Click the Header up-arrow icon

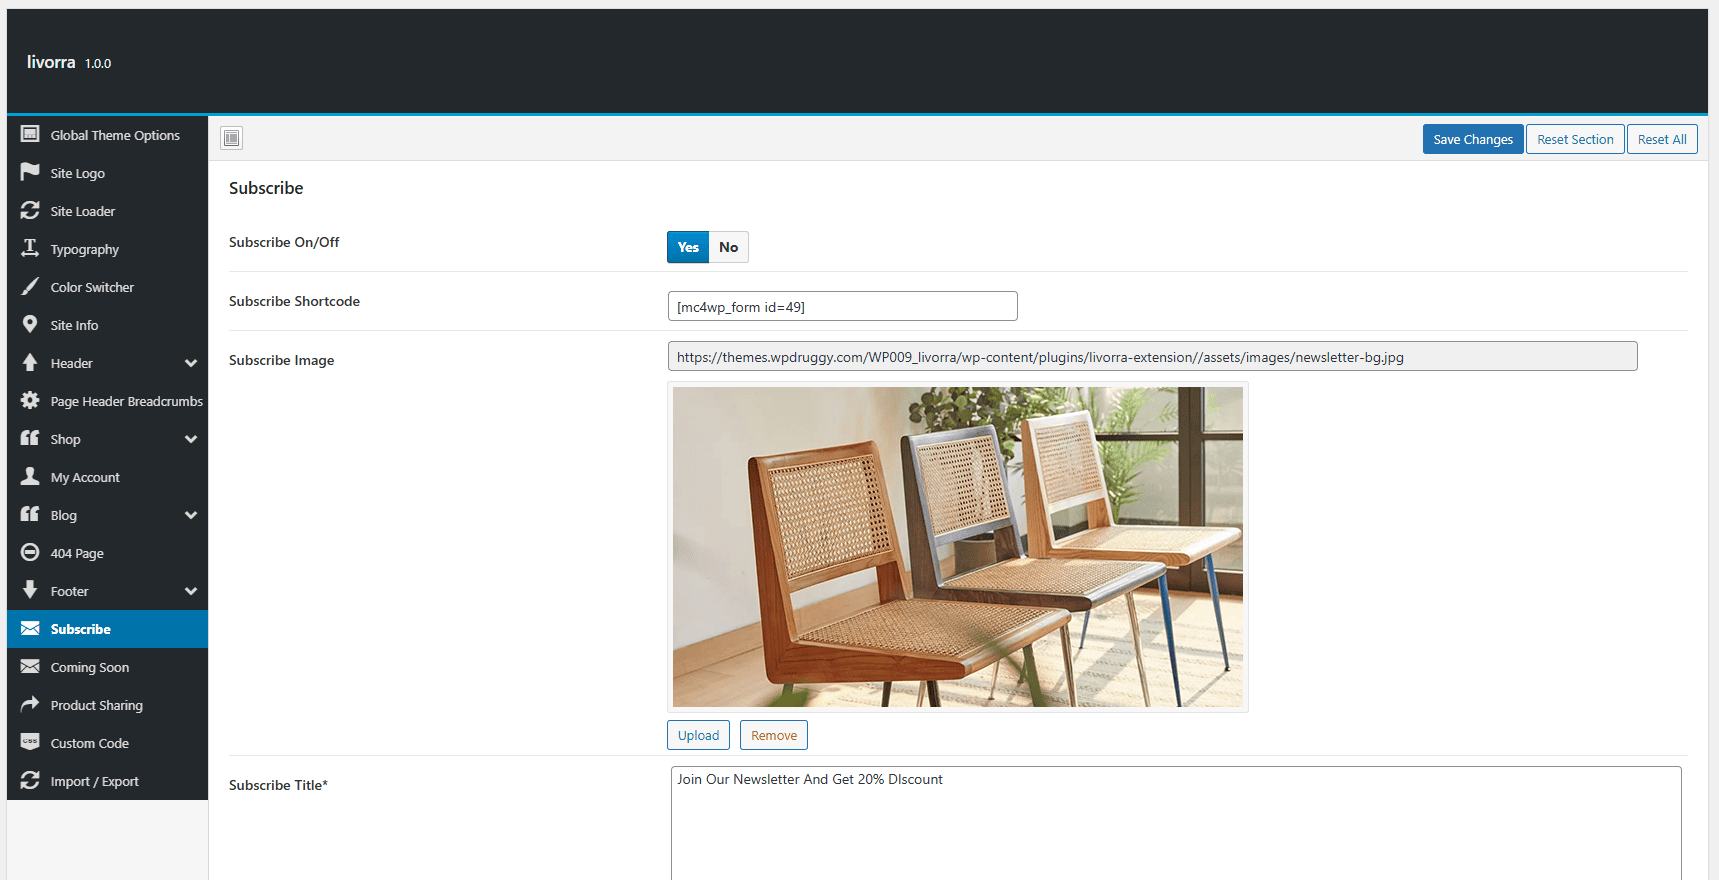[x=30, y=362]
